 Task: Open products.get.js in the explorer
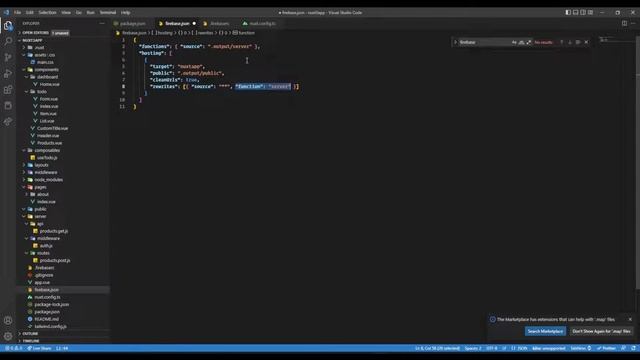point(54,231)
